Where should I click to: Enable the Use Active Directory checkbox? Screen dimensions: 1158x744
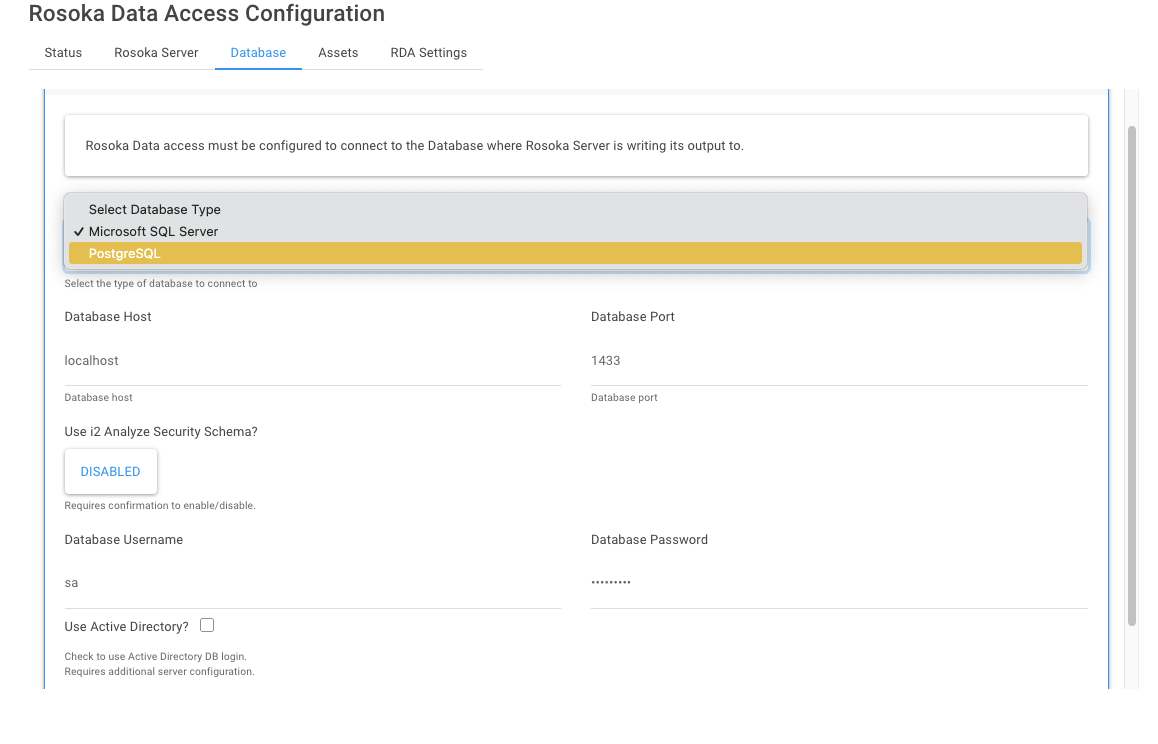[207, 624]
